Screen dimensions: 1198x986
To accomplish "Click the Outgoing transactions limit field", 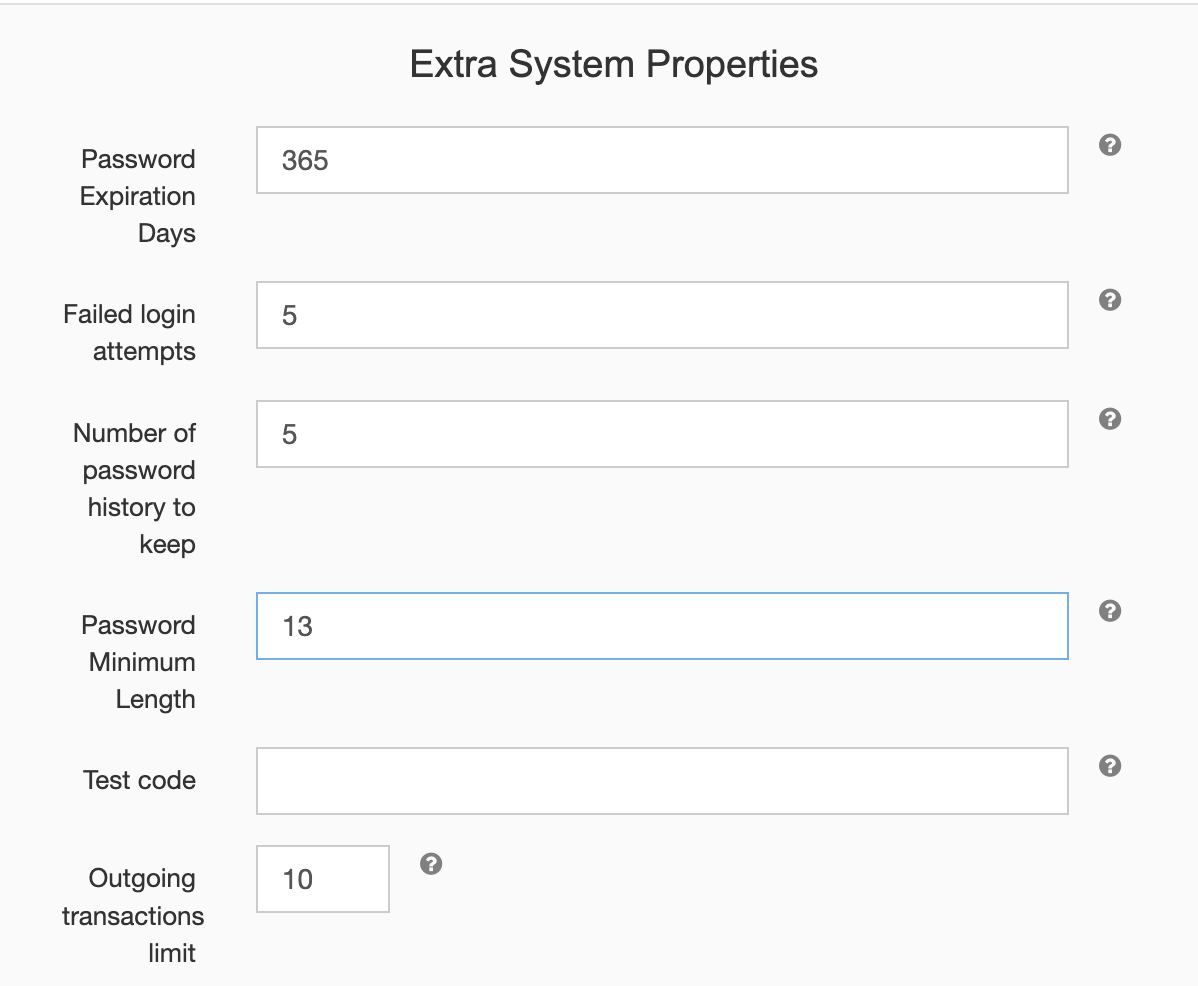I will (x=322, y=878).
